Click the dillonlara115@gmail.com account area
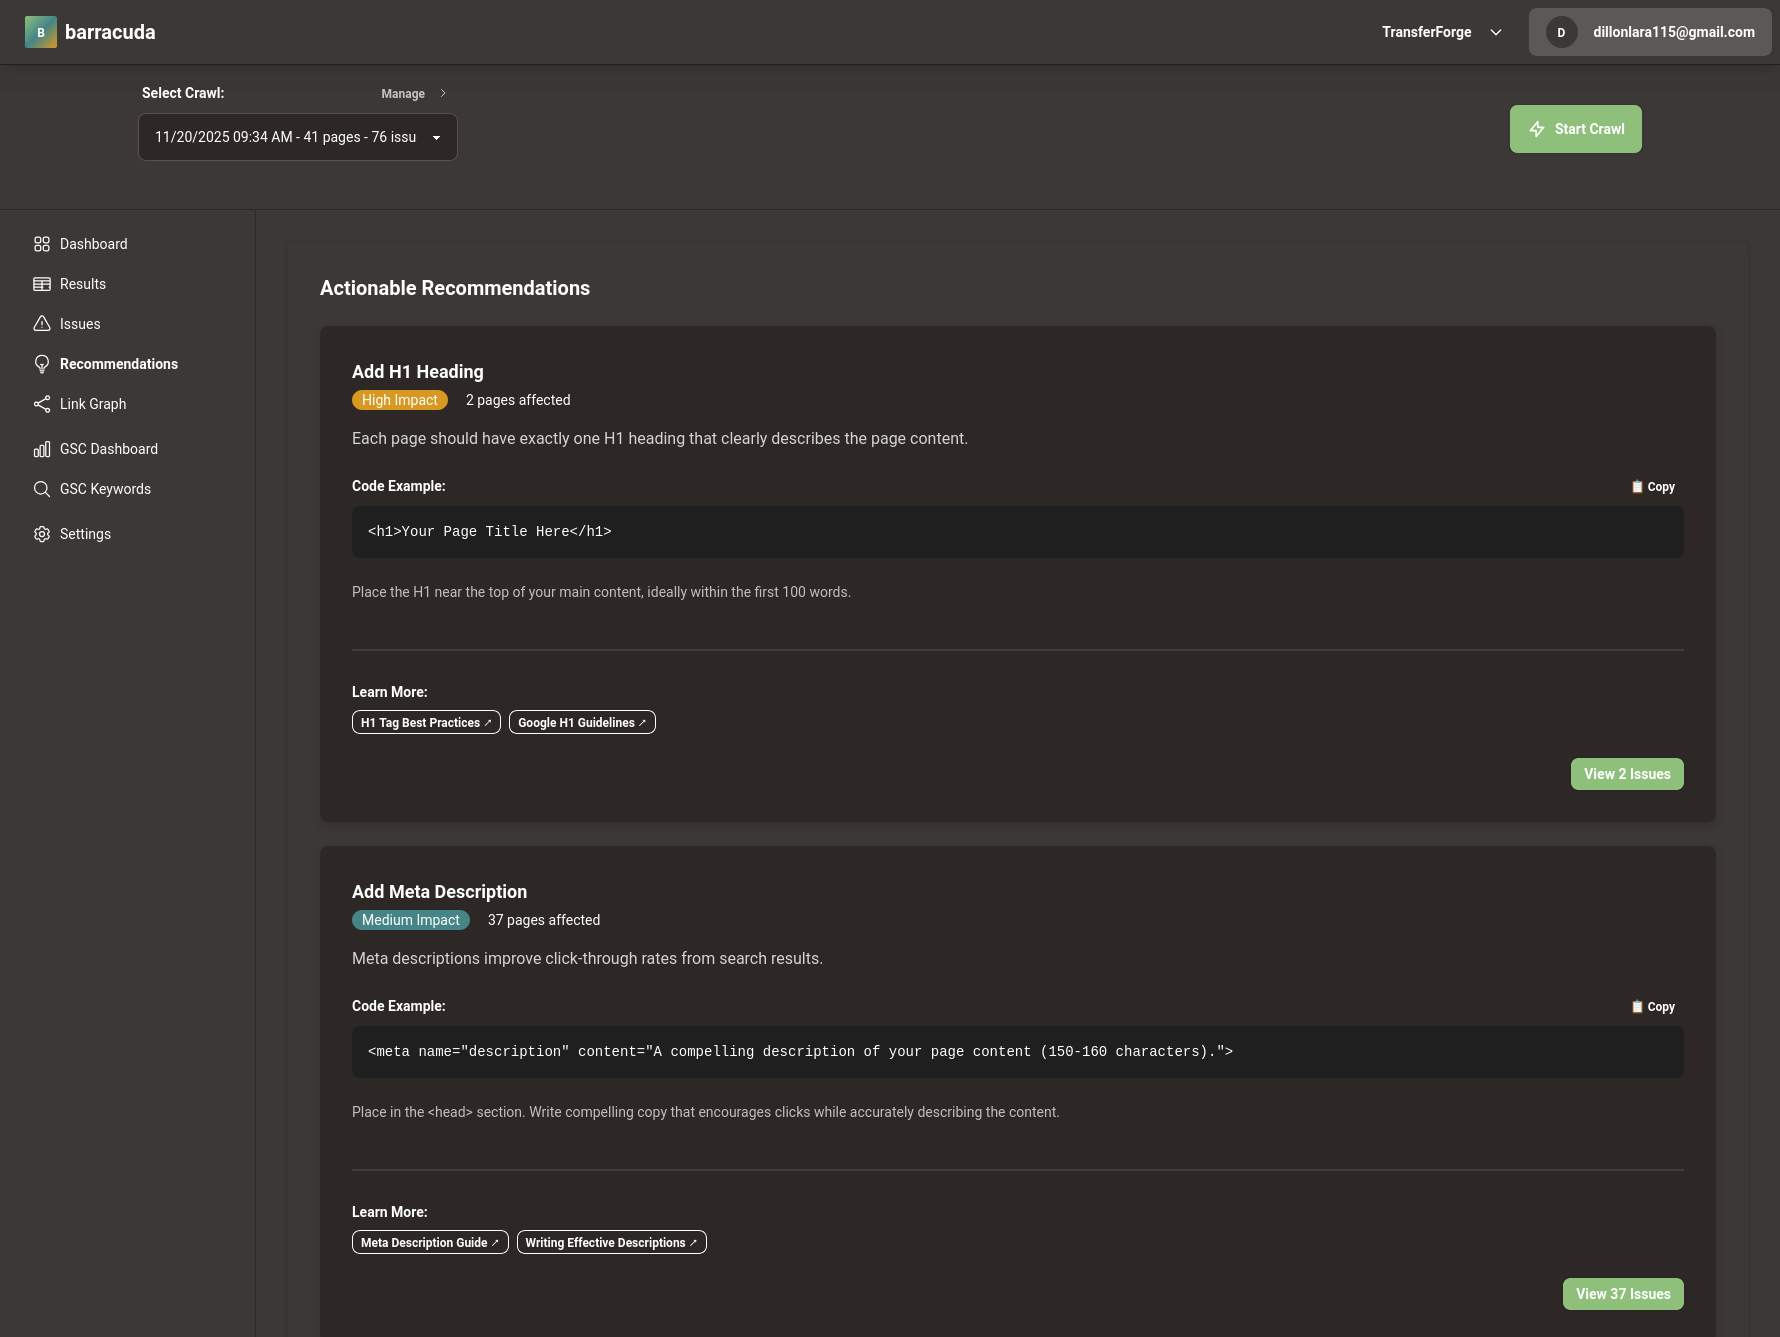 pos(1648,31)
